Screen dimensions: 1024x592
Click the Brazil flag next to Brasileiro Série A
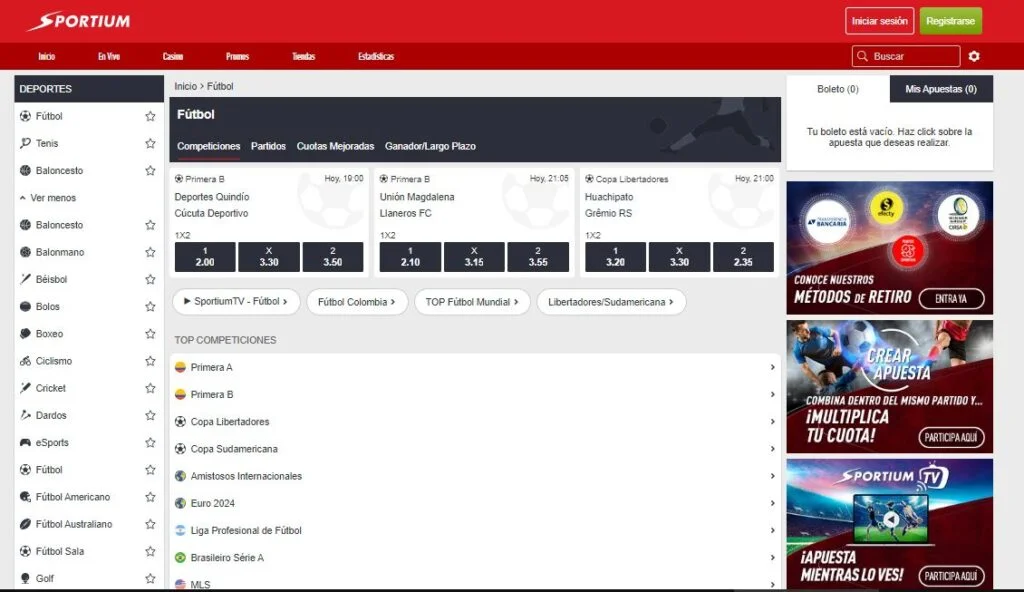point(181,558)
